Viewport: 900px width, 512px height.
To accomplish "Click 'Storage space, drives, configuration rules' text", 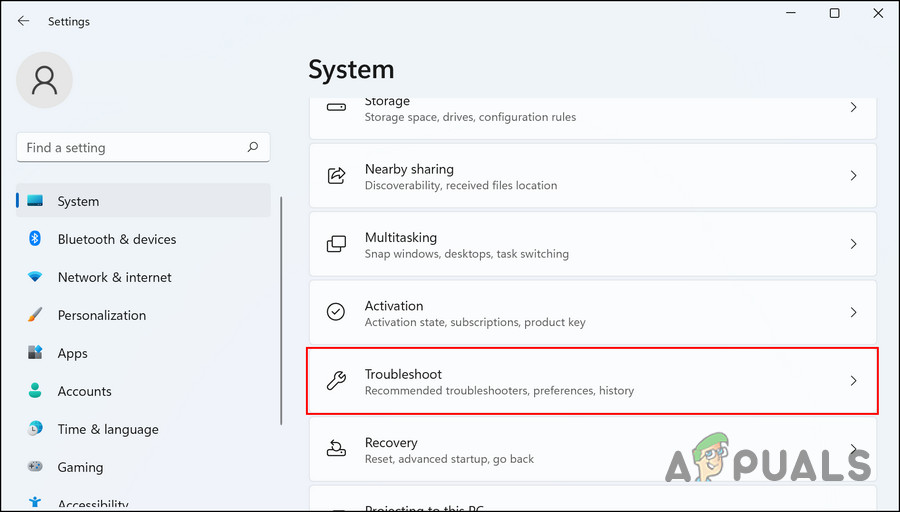I will click(470, 117).
